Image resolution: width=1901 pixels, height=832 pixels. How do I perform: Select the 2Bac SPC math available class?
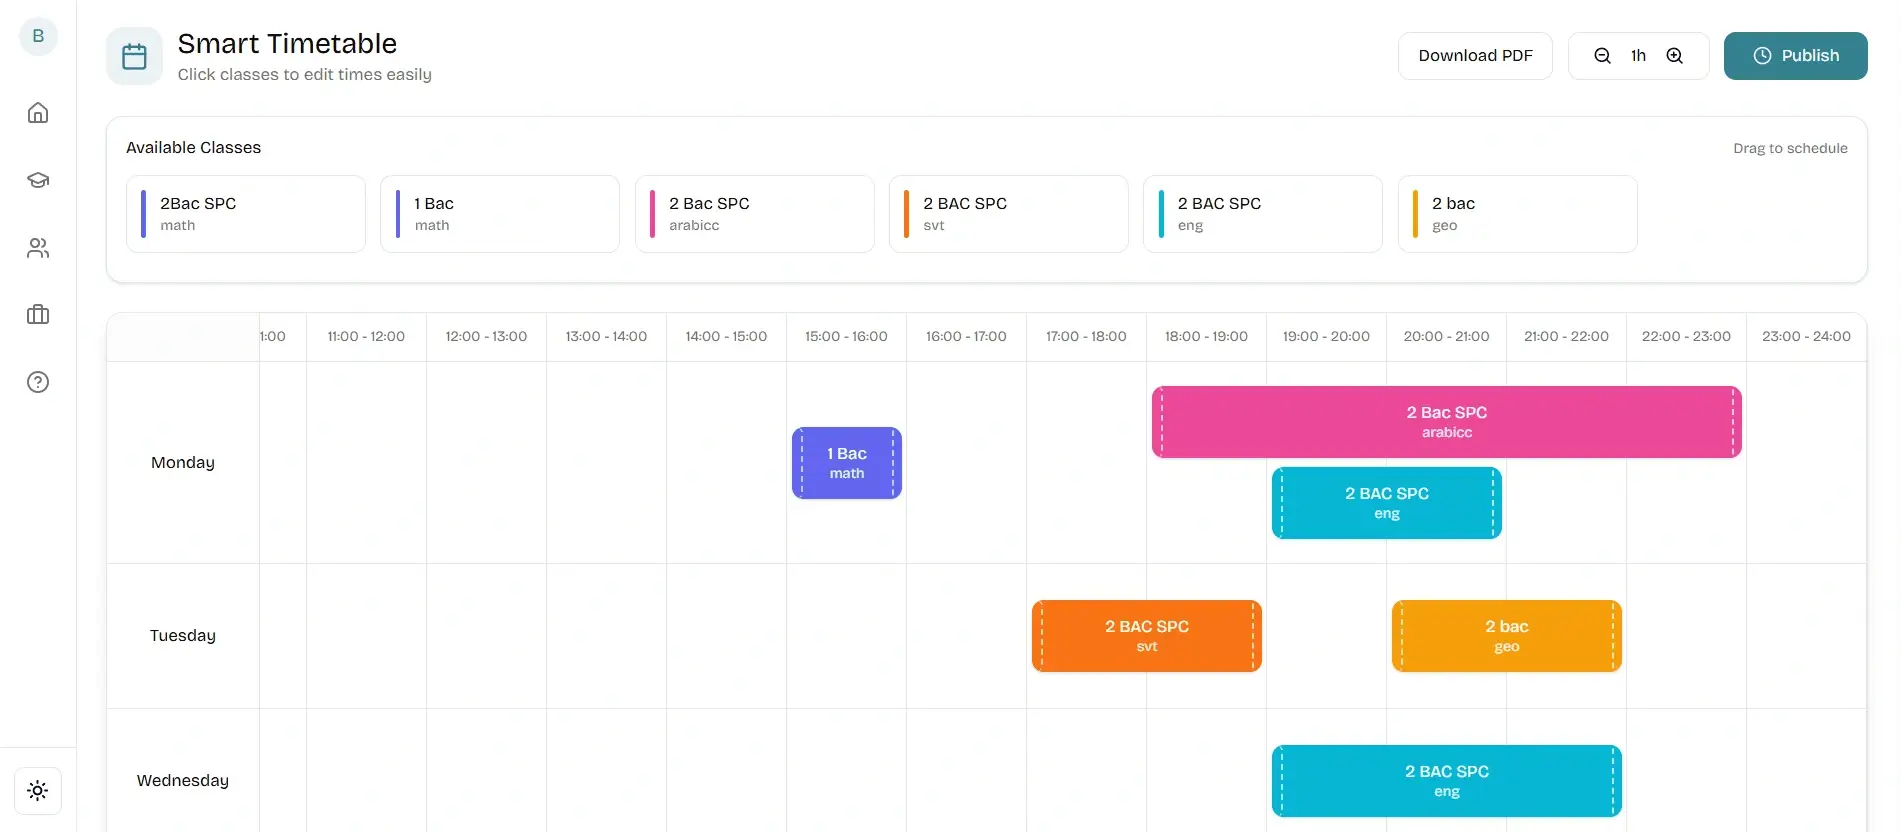tap(246, 214)
